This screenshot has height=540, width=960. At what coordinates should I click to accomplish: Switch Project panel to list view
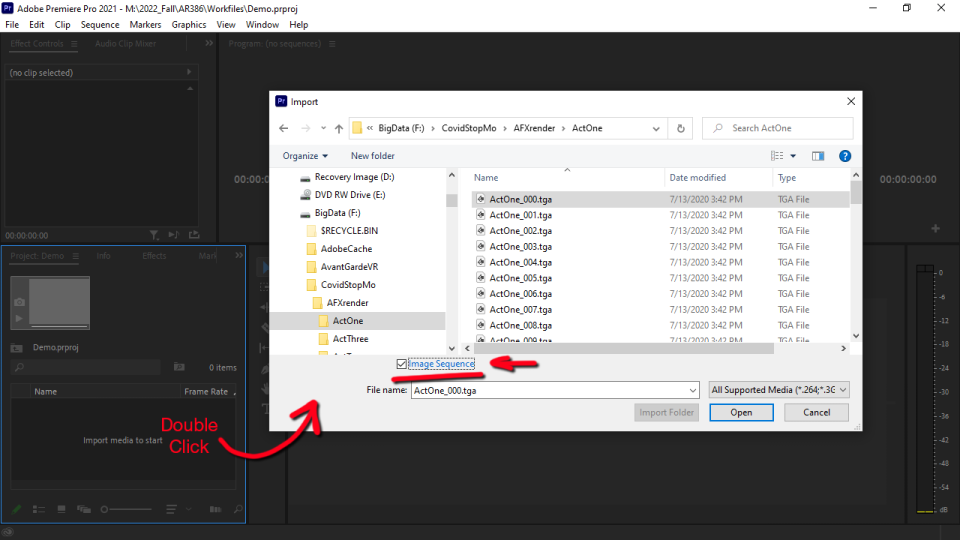pyautogui.click(x=39, y=509)
